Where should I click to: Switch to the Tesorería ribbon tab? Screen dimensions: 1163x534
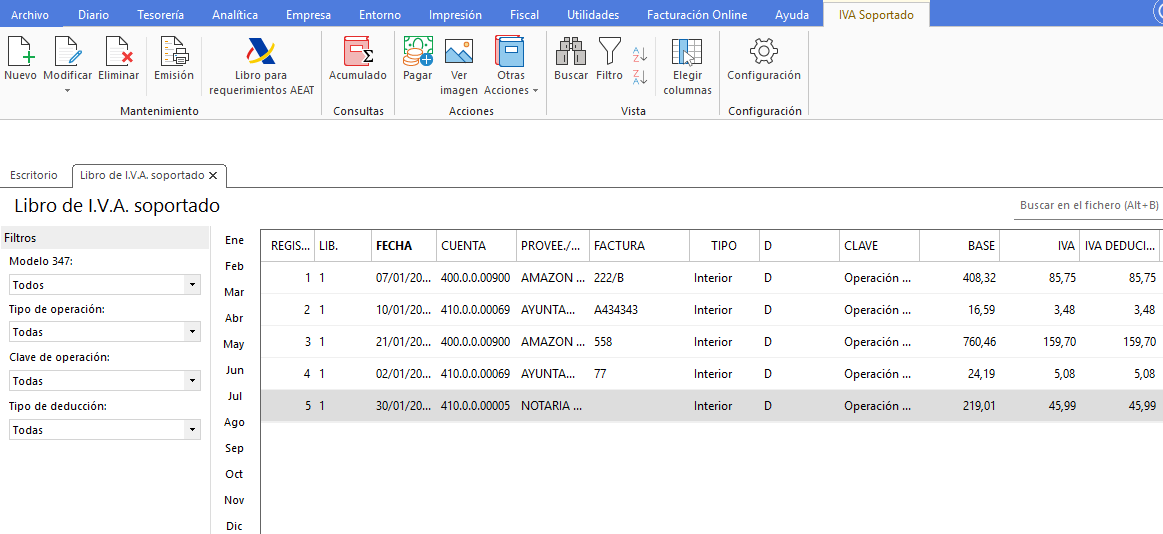(160, 15)
